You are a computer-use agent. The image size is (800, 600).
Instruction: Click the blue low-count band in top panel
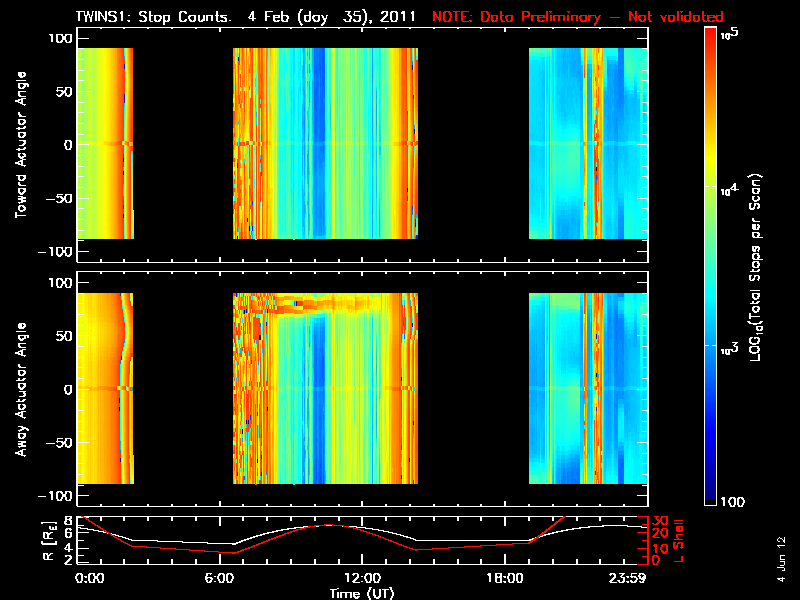coord(318,143)
